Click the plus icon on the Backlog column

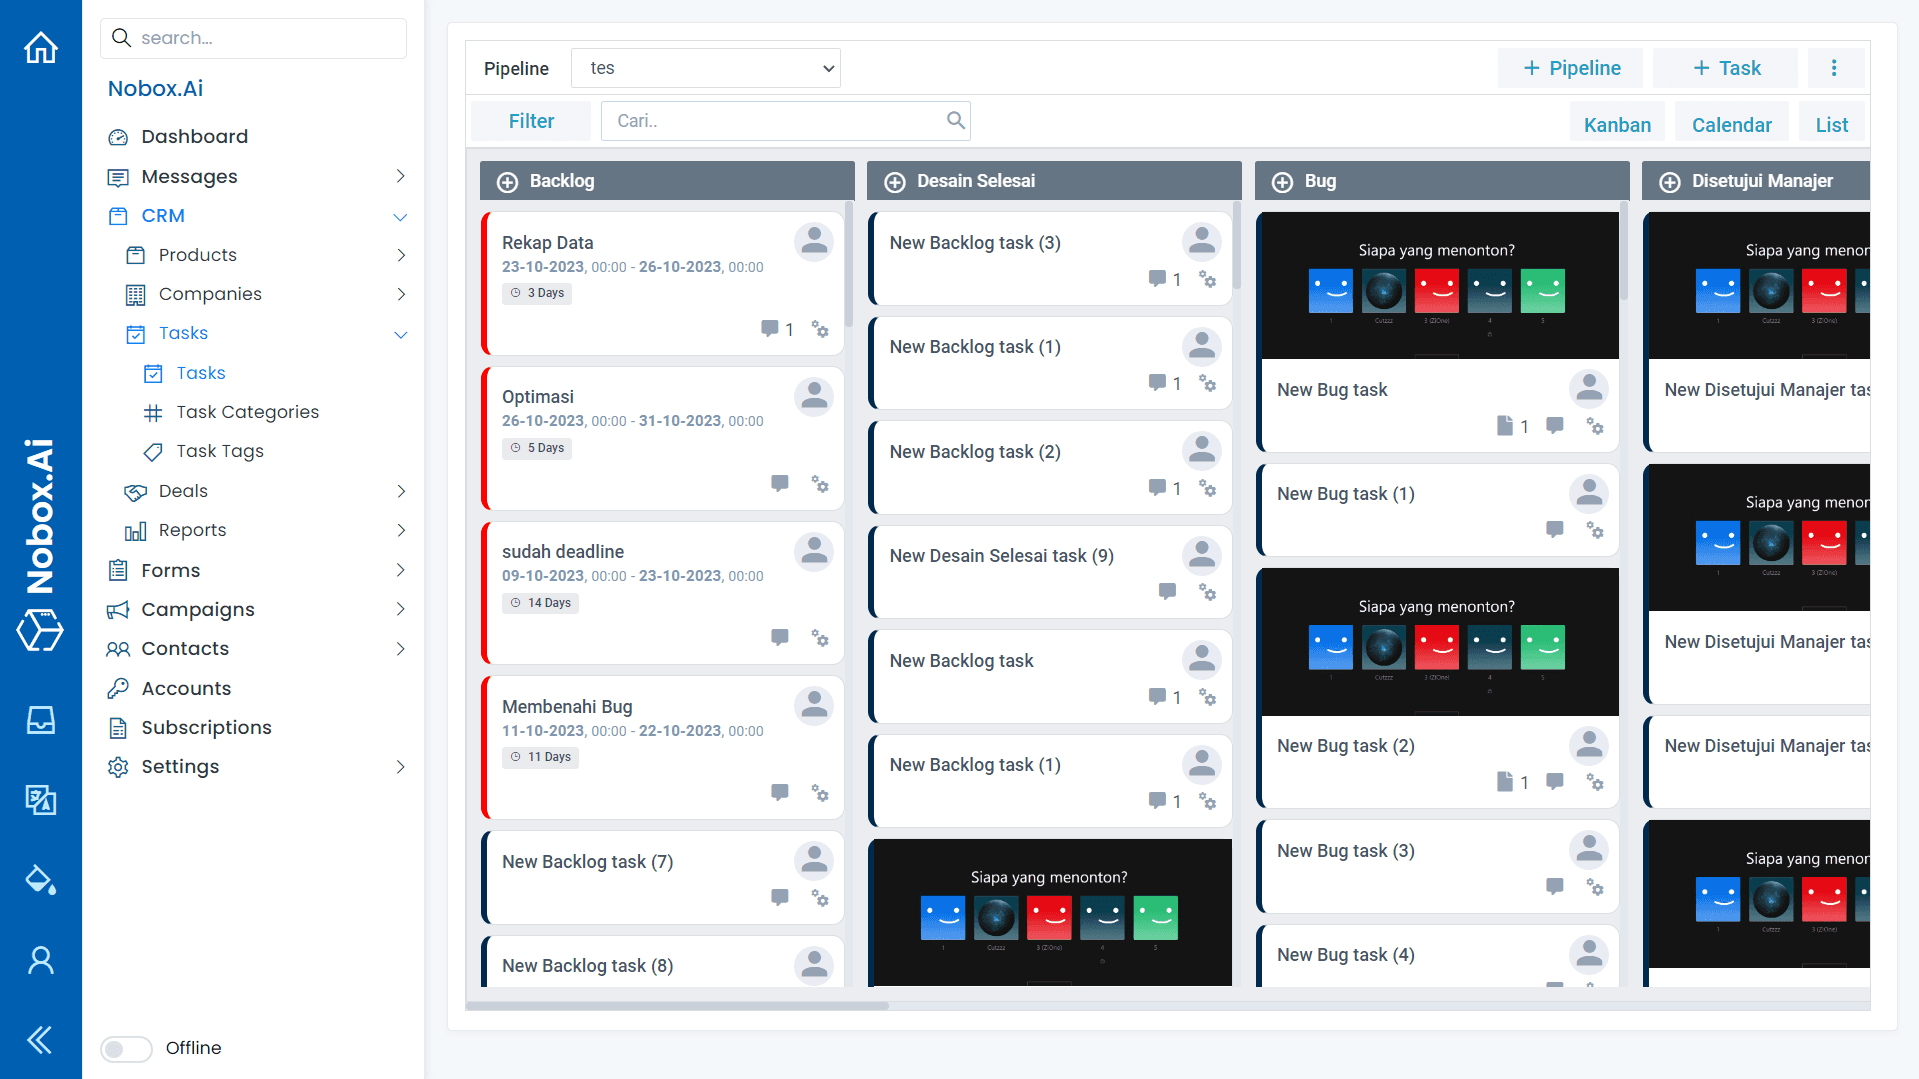(508, 182)
